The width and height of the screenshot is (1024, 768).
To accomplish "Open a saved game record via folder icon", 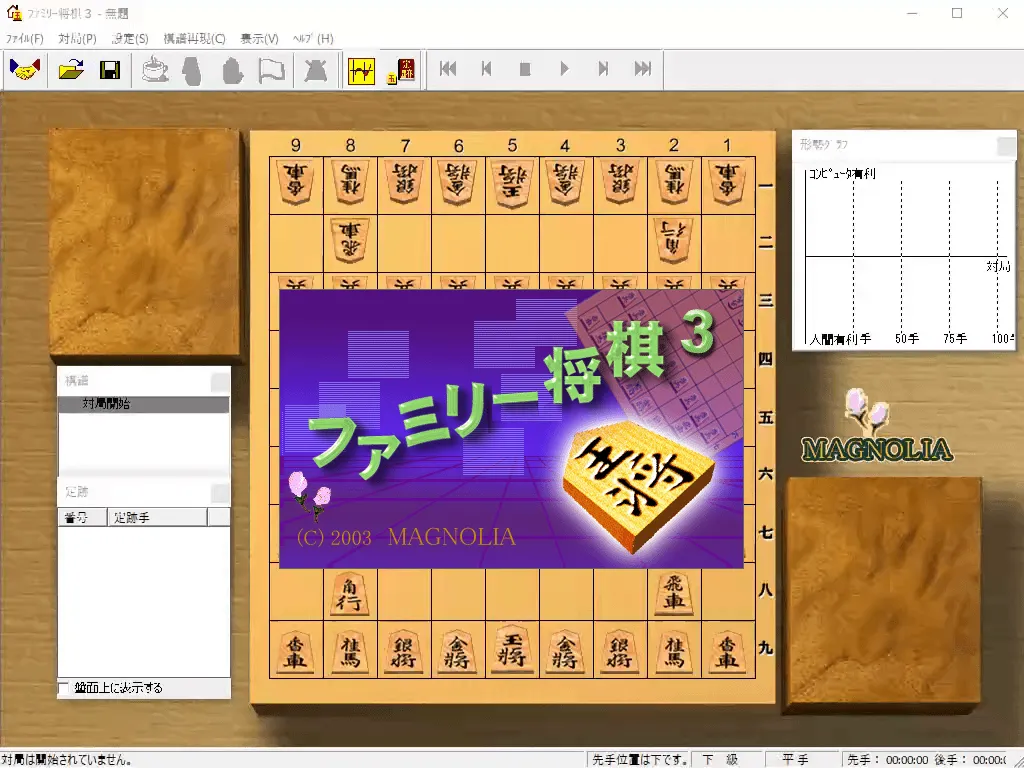I will pos(68,69).
